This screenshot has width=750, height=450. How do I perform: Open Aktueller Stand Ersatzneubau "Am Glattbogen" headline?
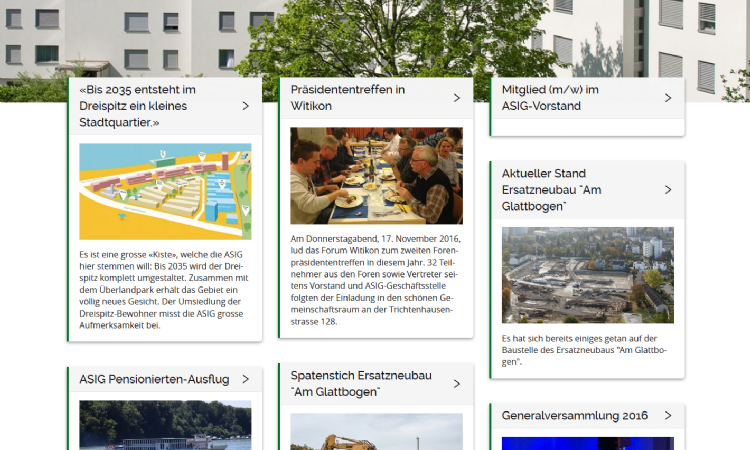[x=551, y=190]
